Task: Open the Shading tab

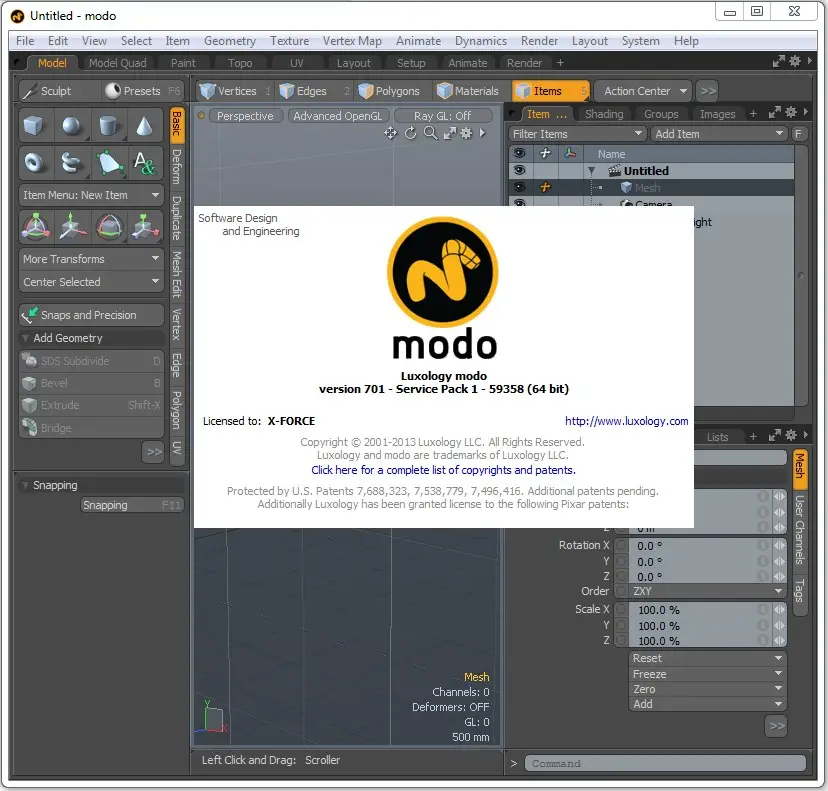Action: click(604, 114)
